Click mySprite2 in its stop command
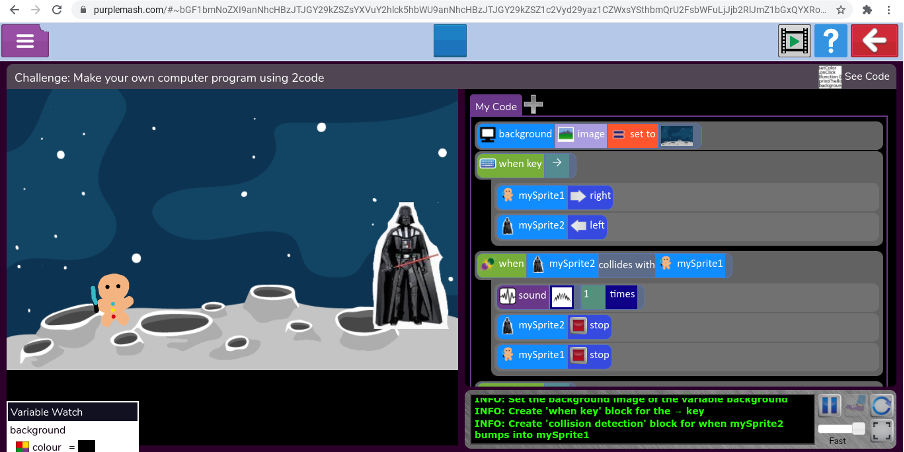 [x=532, y=326]
